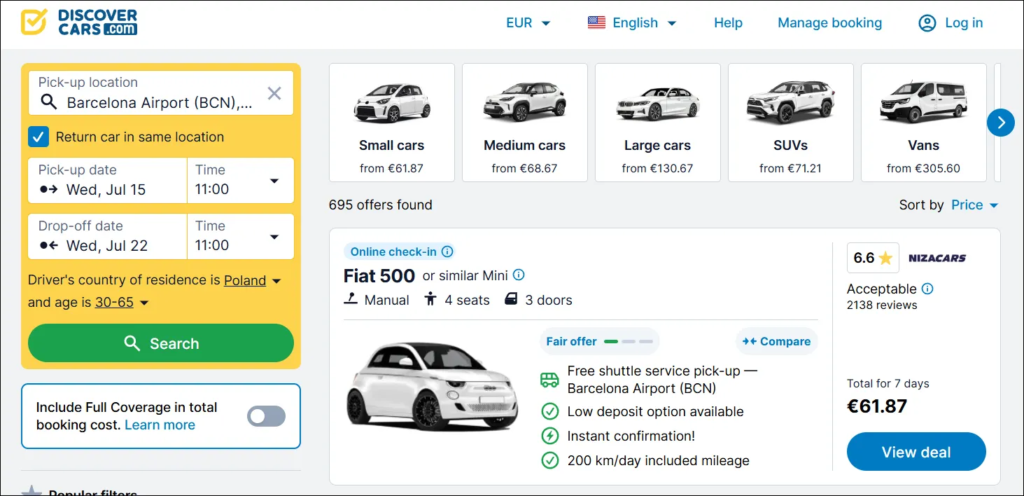This screenshot has width=1024, height=496.
Task: Click the '695 offers found' text
Action: coord(381,205)
